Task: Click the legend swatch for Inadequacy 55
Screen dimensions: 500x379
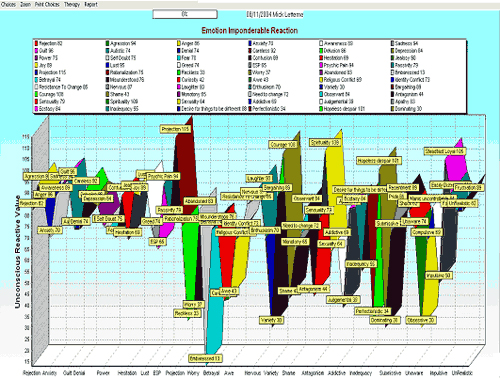Action: point(108,109)
